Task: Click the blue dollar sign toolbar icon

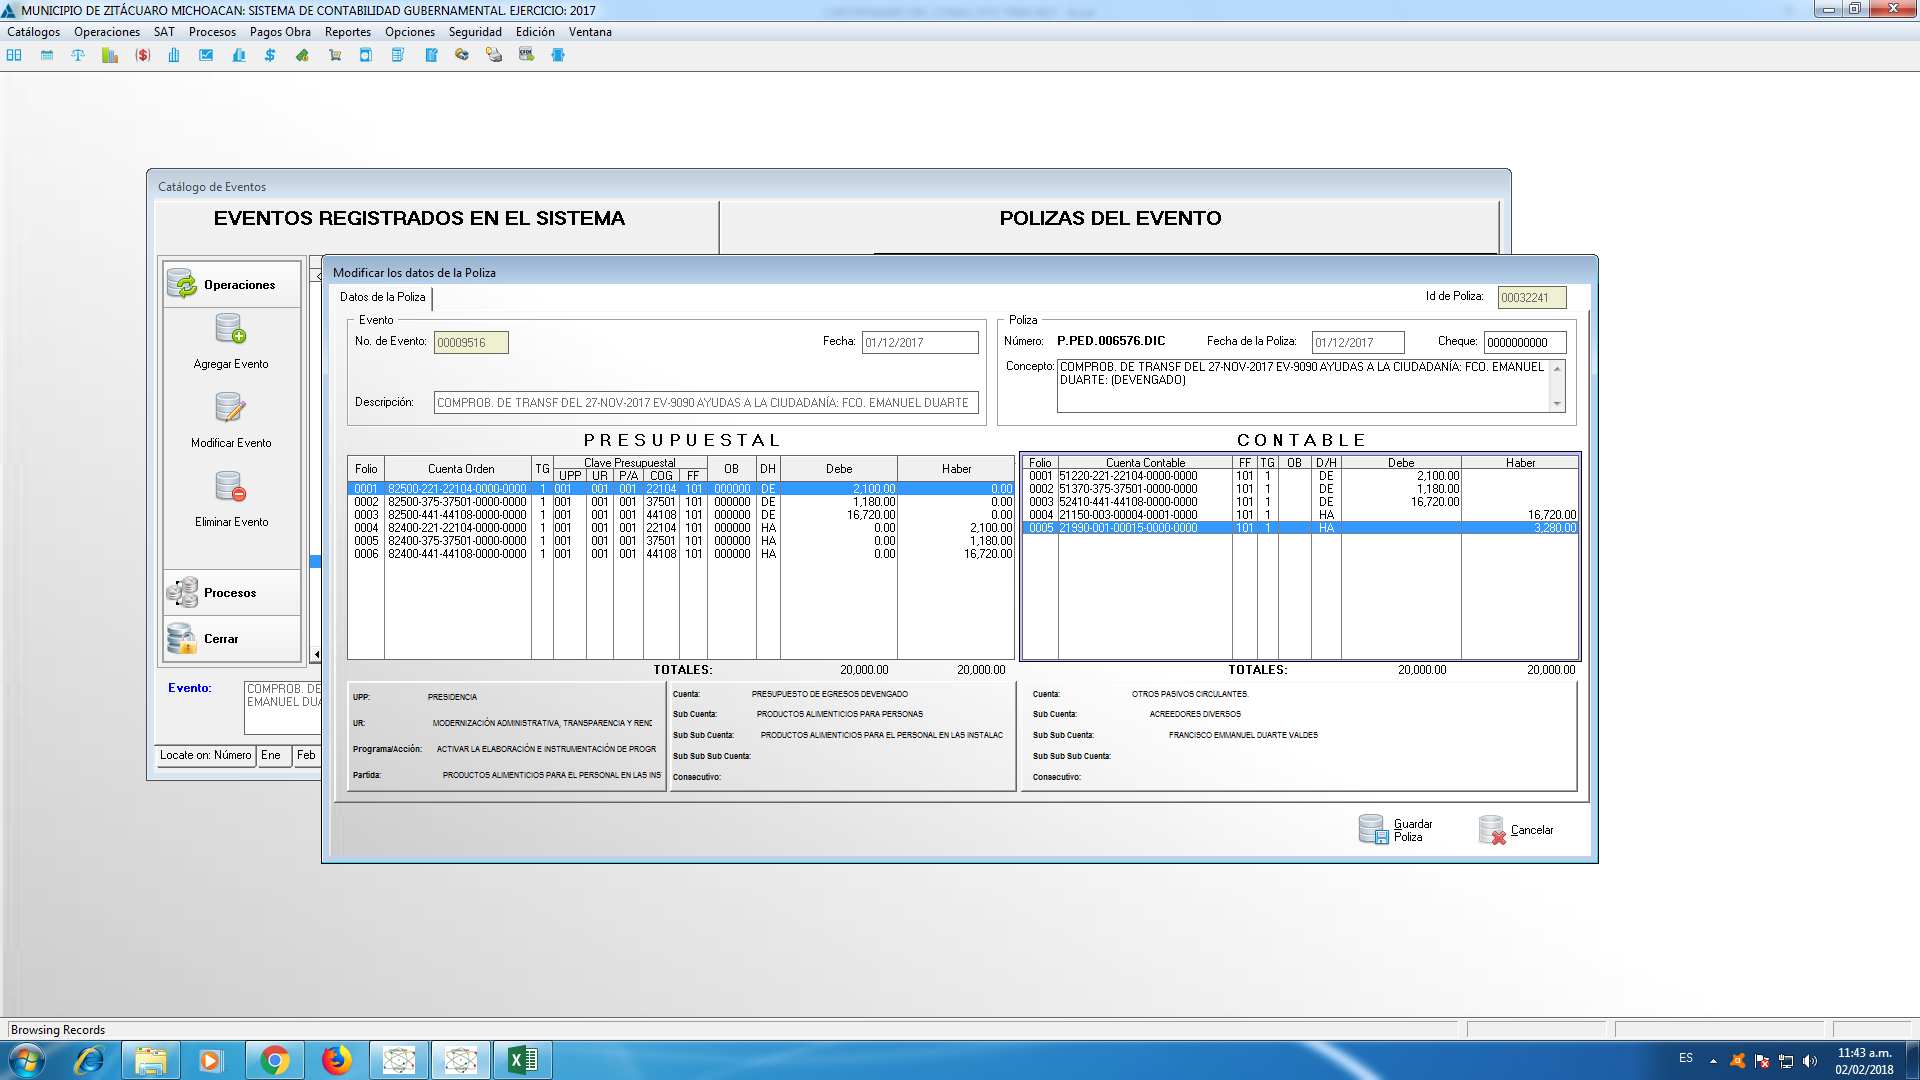Action: pos(270,55)
